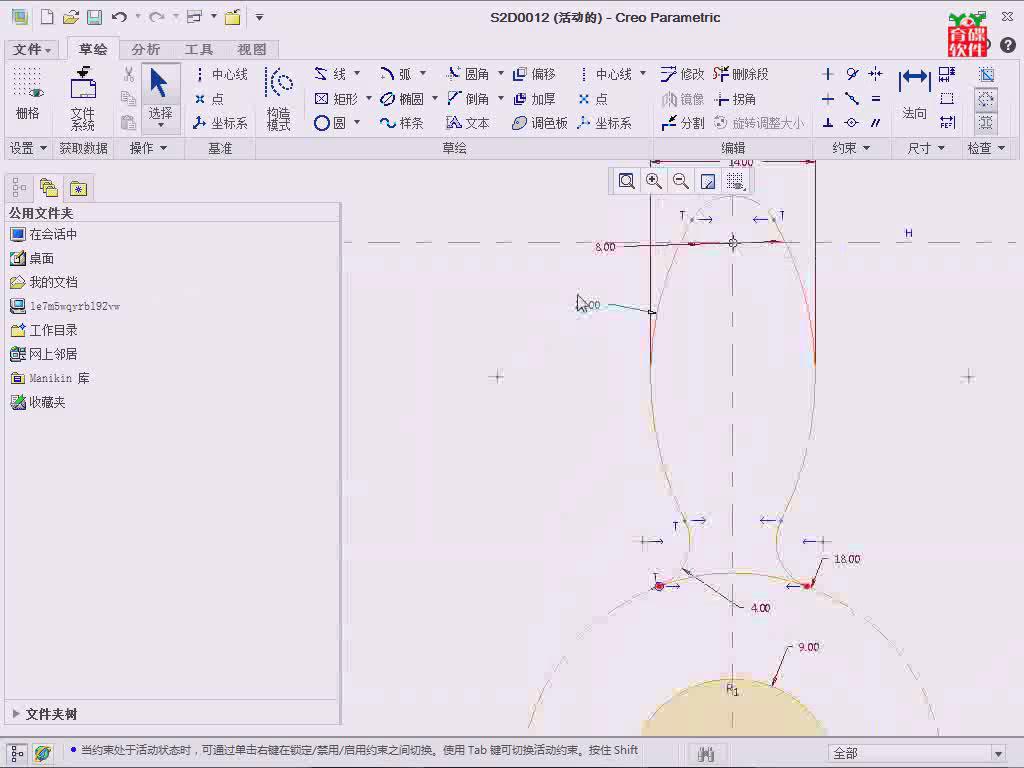This screenshot has width=1024, height=768.
Task: Toggle highlight open ends inspection
Action: point(986,99)
